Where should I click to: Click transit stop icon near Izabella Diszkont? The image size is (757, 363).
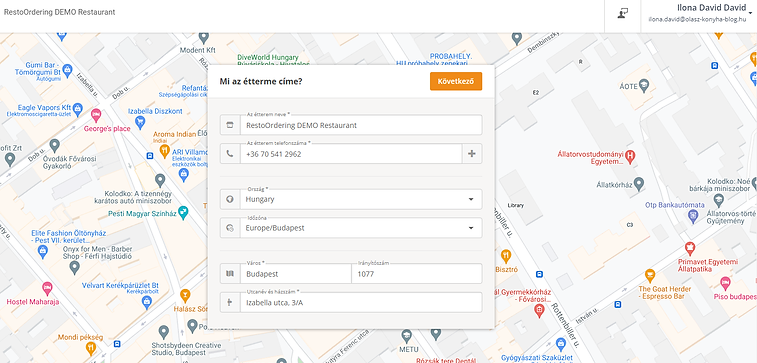pos(150,156)
